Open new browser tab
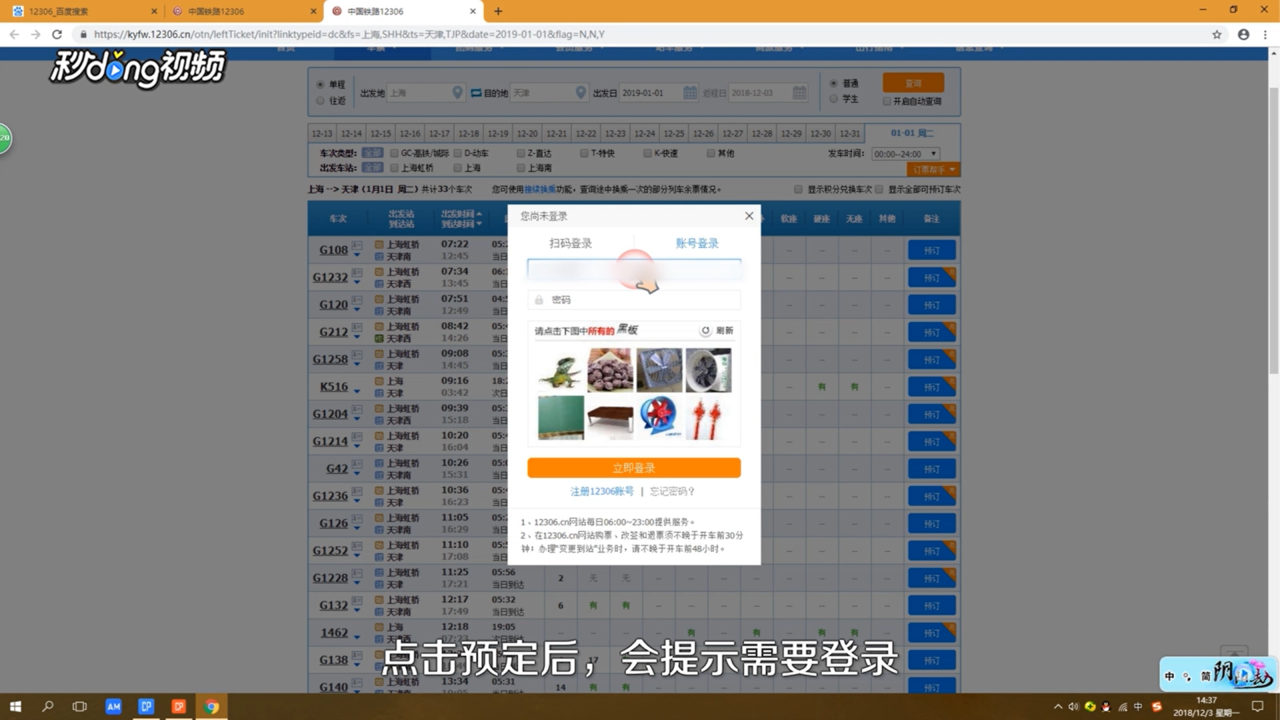The width and height of the screenshot is (1280, 720). tap(498, 11)
